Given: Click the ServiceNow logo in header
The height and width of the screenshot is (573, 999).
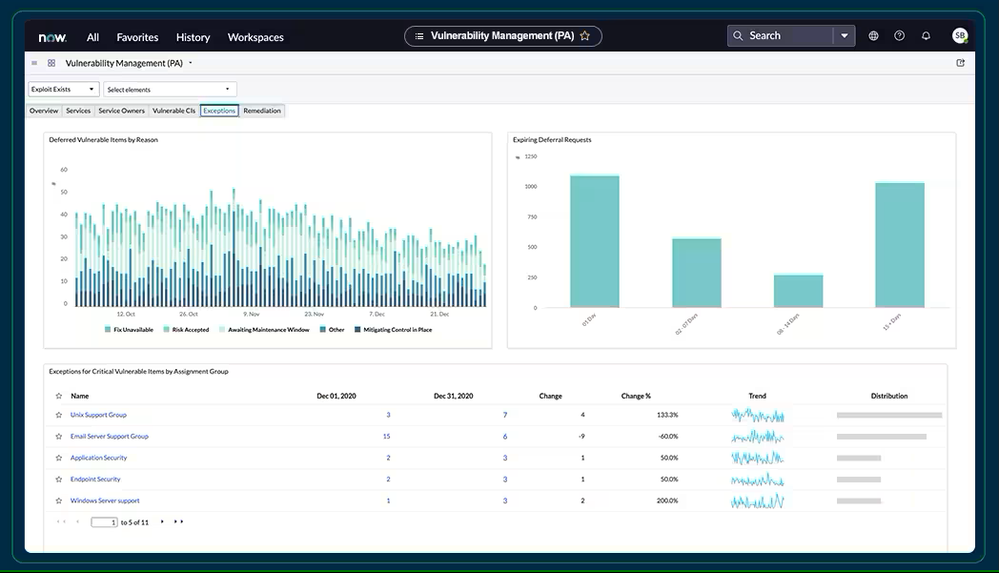Looking at the screenshot, I should pyautogui.click(x=52, y=37).
